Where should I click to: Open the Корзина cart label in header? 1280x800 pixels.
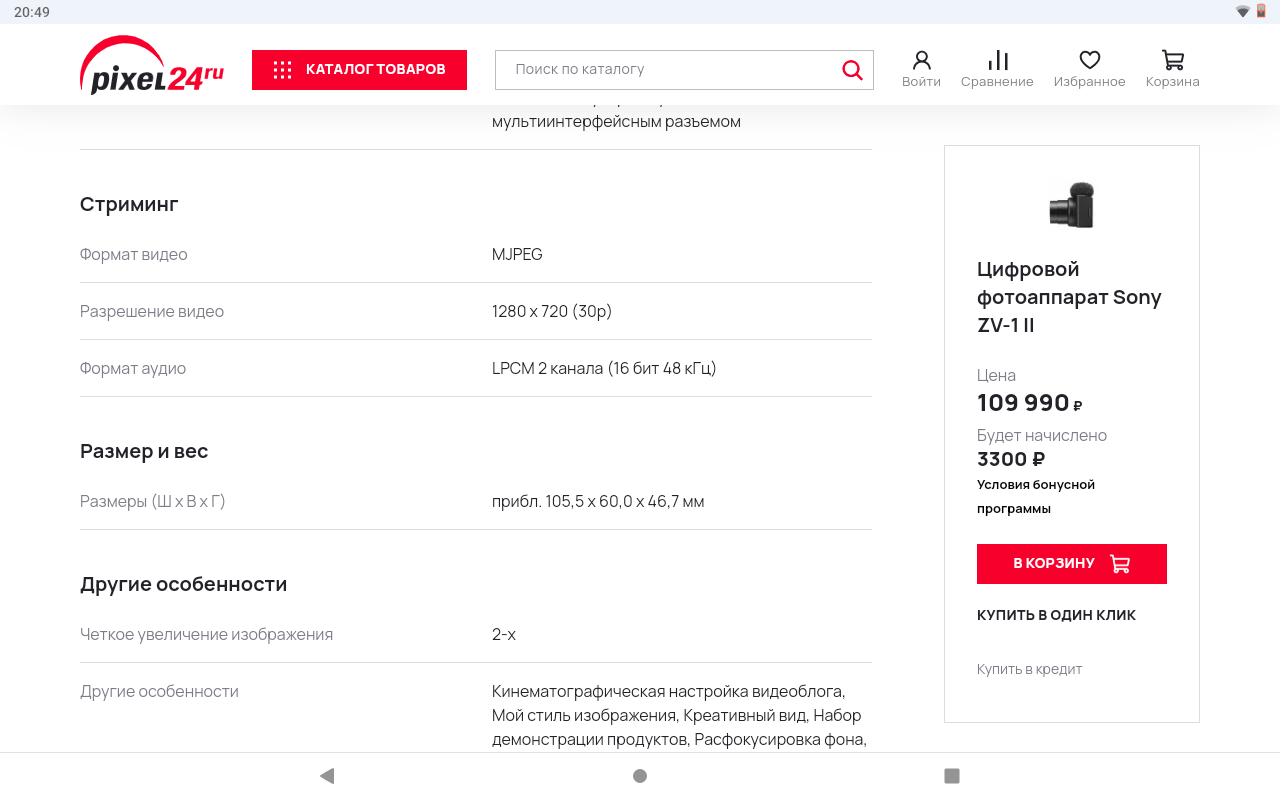[1173, 82]
